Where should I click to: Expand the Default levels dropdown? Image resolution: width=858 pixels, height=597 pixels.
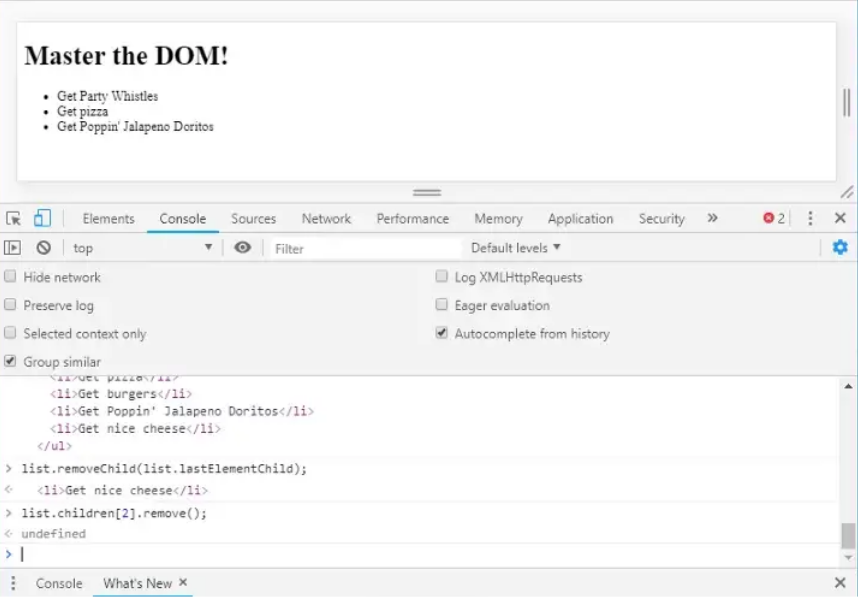tap(516, 248)
